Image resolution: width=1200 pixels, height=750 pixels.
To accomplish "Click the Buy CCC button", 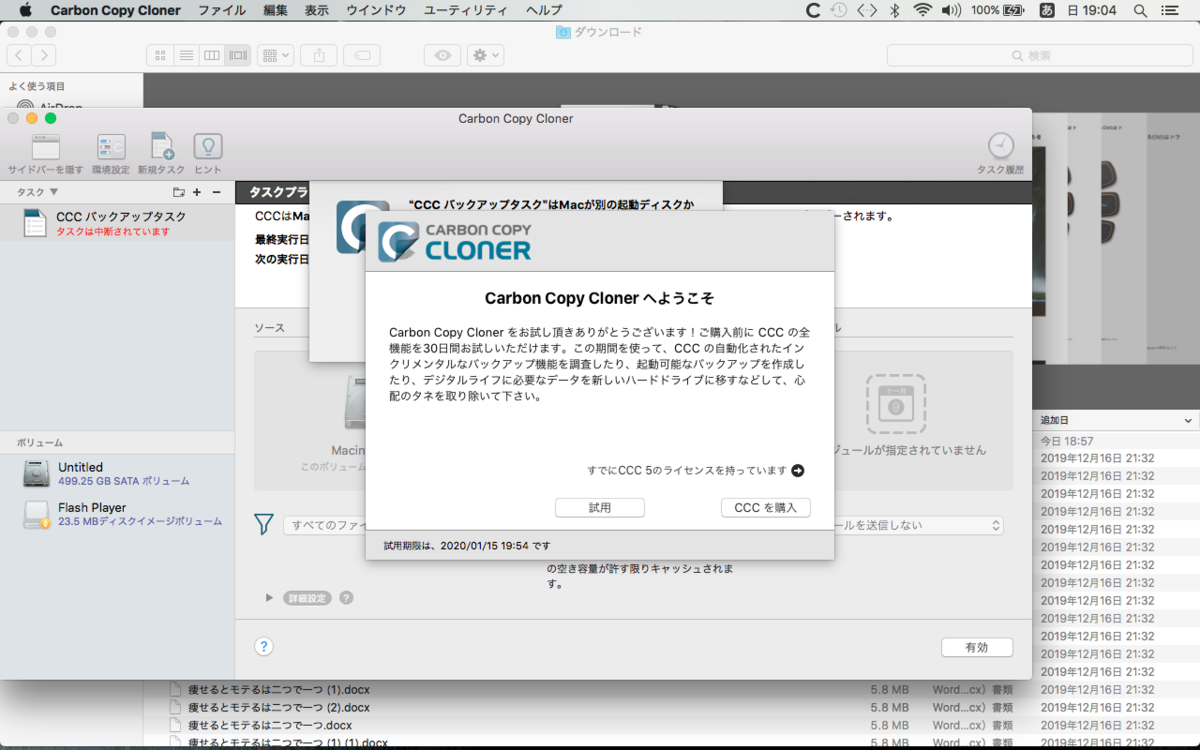I will point(765,508).
